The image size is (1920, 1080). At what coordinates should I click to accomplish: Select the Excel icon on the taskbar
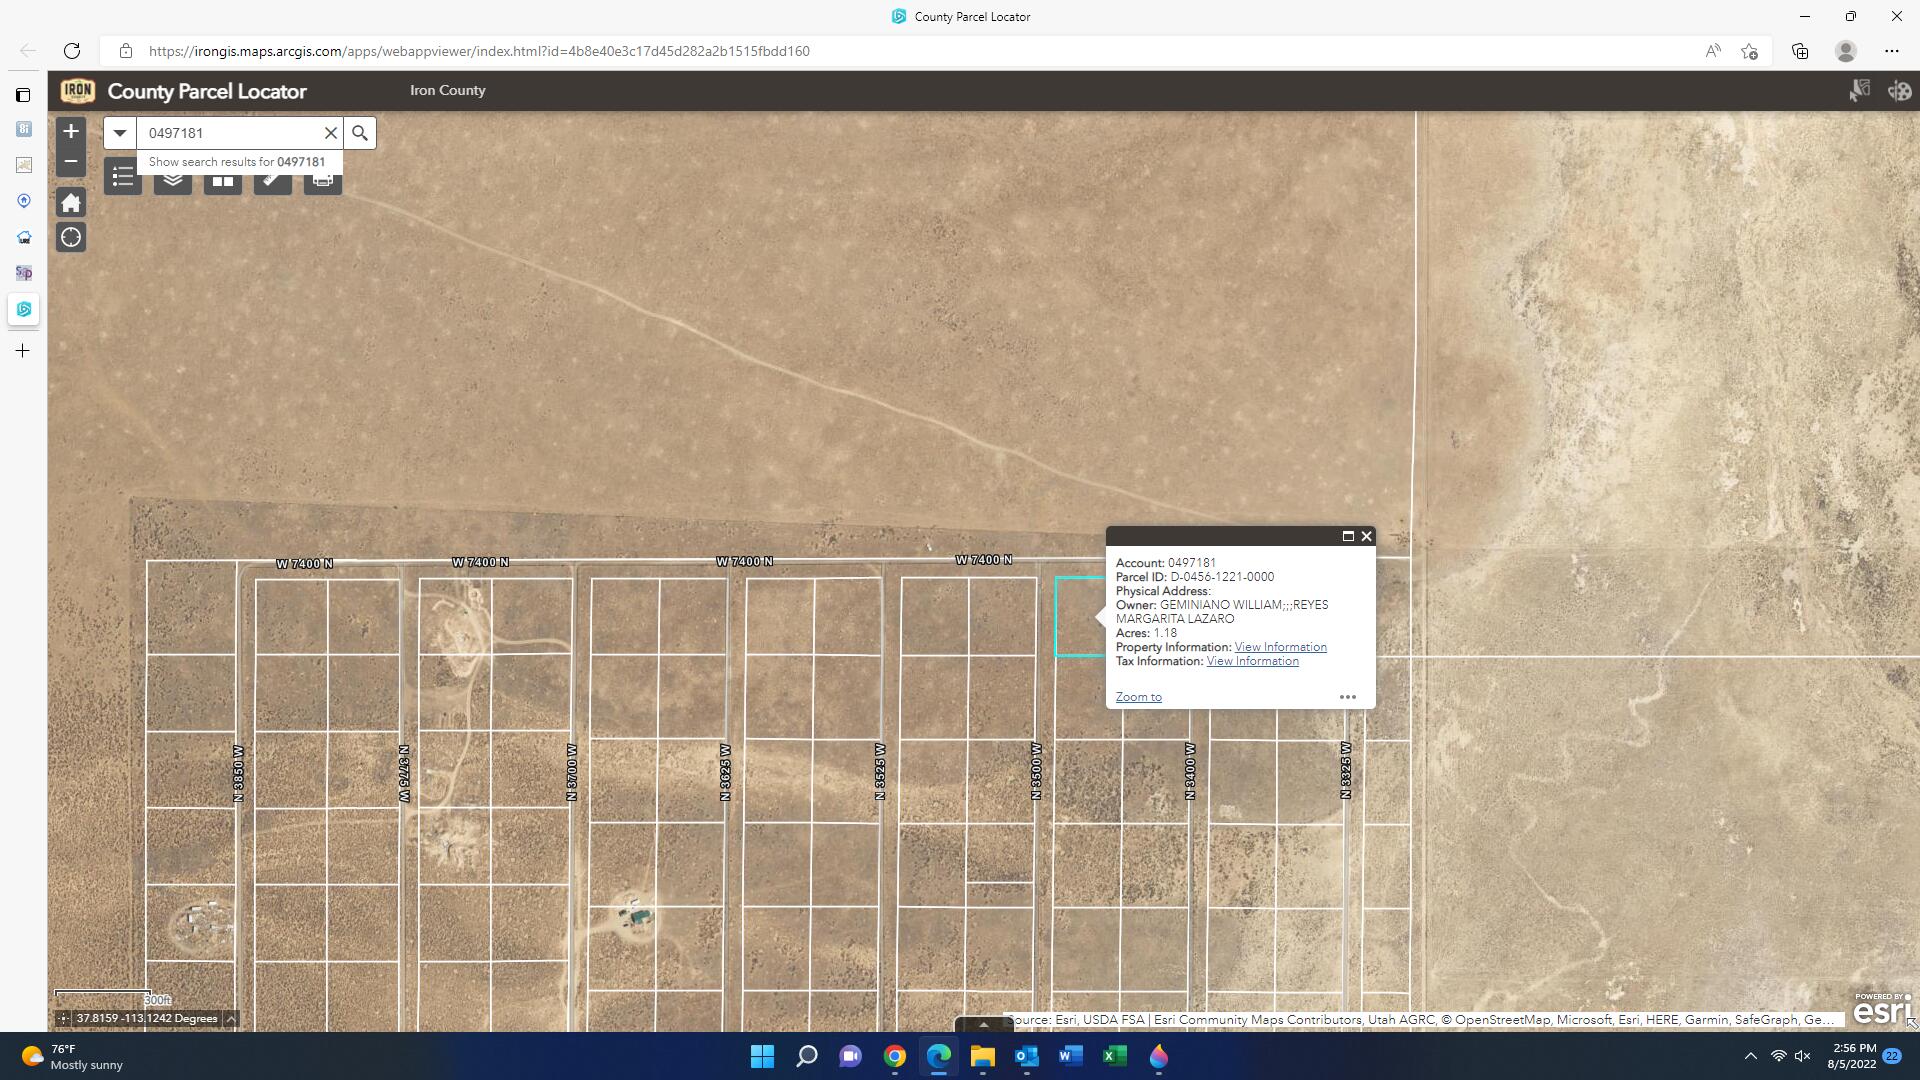point(1115,1056)
